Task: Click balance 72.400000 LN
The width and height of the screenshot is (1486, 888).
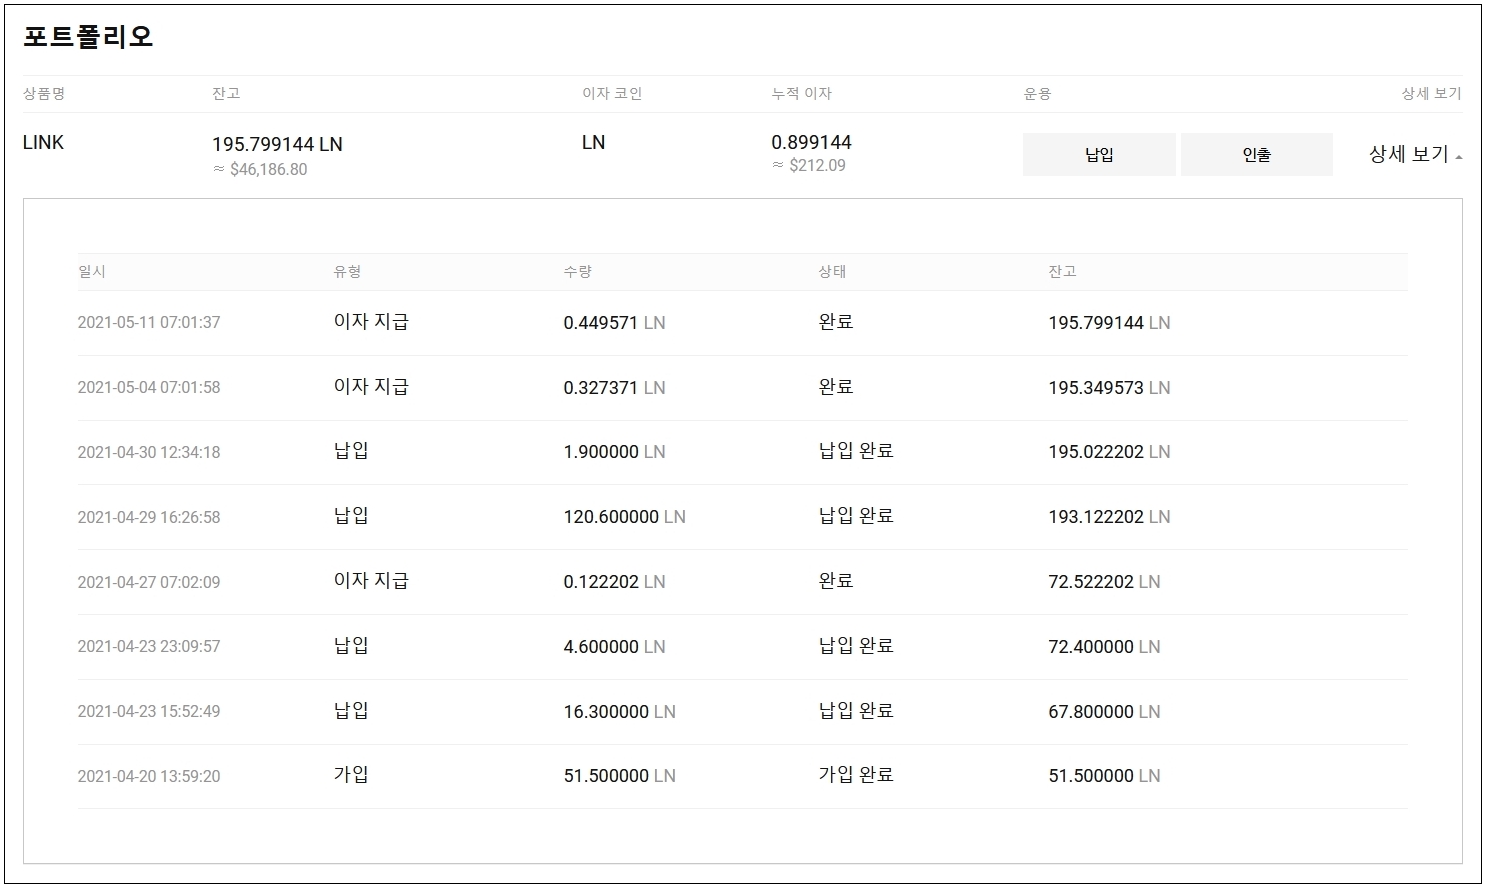Action: (x=1104, y=647)
